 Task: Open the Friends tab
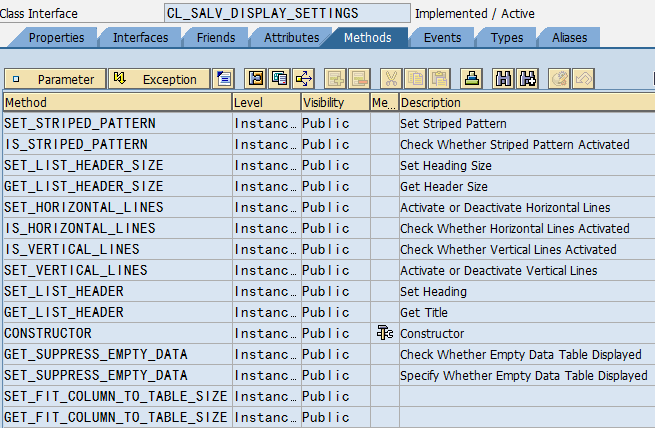pos(216,38)
